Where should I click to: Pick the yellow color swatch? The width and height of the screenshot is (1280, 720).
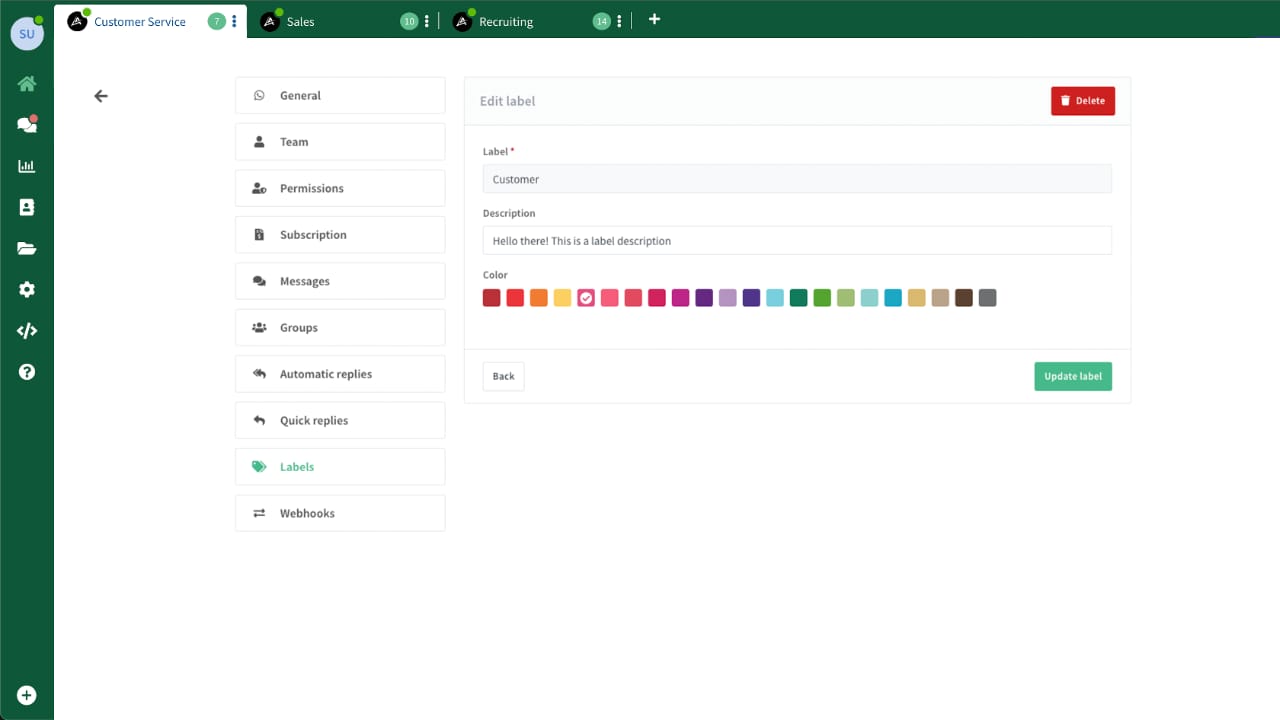(562, 297)
